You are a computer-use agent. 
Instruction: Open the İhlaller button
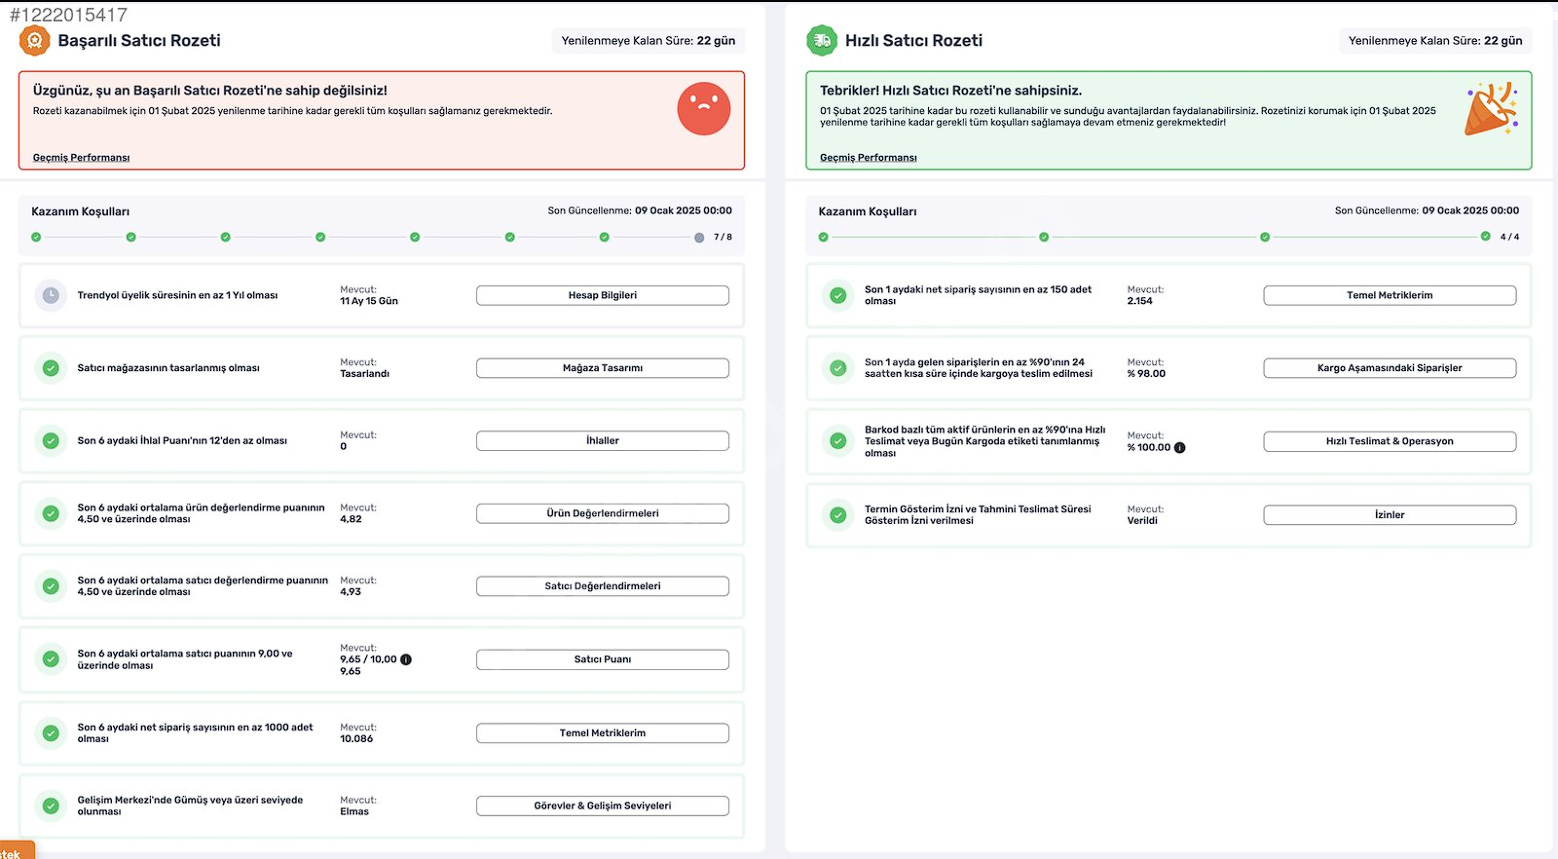coord(602,440)
